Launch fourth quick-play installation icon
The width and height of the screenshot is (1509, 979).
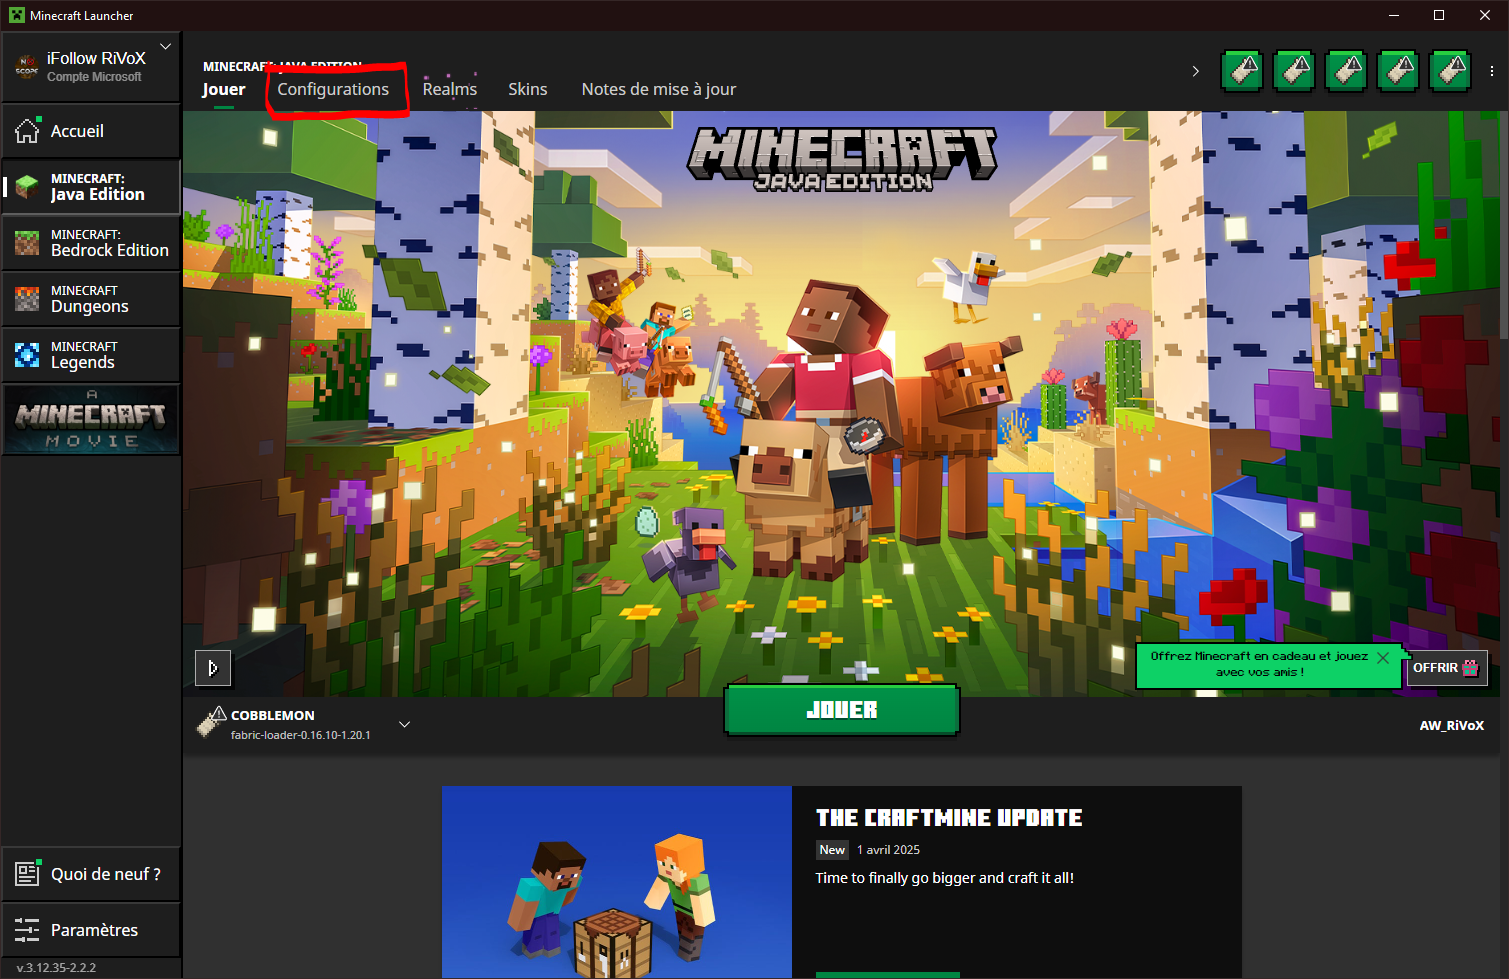(x=1399, y=71)
